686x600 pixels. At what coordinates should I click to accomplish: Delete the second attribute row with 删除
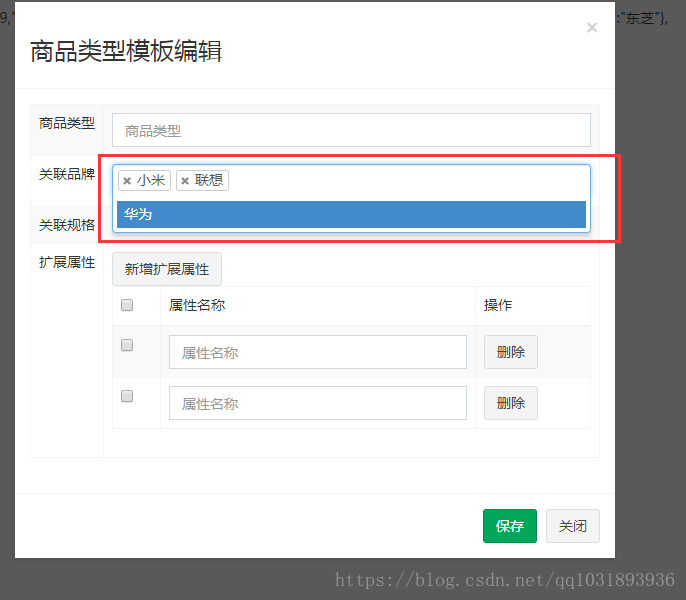point(511,403)
